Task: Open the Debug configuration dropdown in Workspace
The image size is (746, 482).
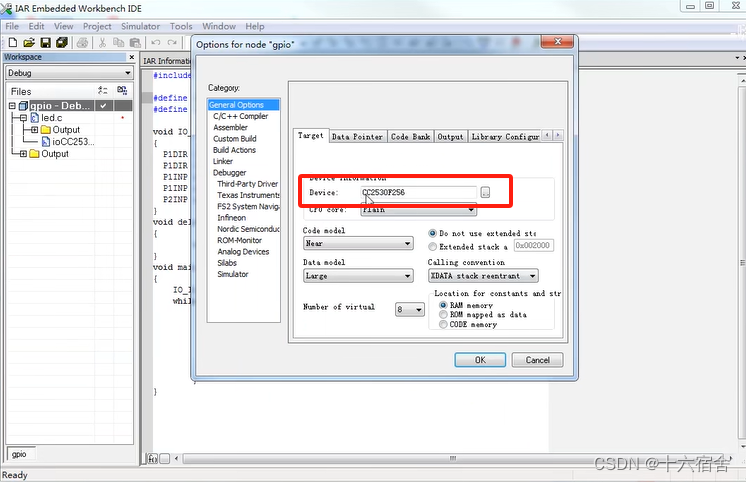Action: click(x=128, y=73)
